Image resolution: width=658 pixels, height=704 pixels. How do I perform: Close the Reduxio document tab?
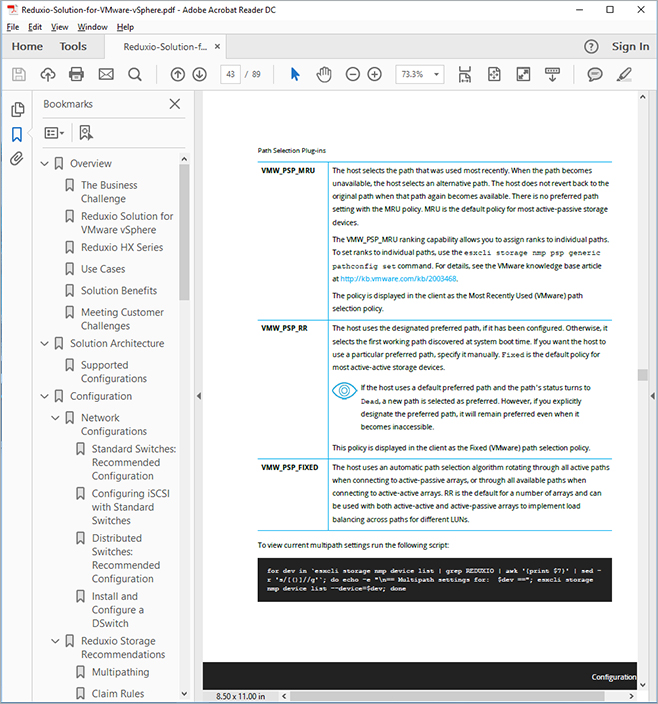(217, 46)
